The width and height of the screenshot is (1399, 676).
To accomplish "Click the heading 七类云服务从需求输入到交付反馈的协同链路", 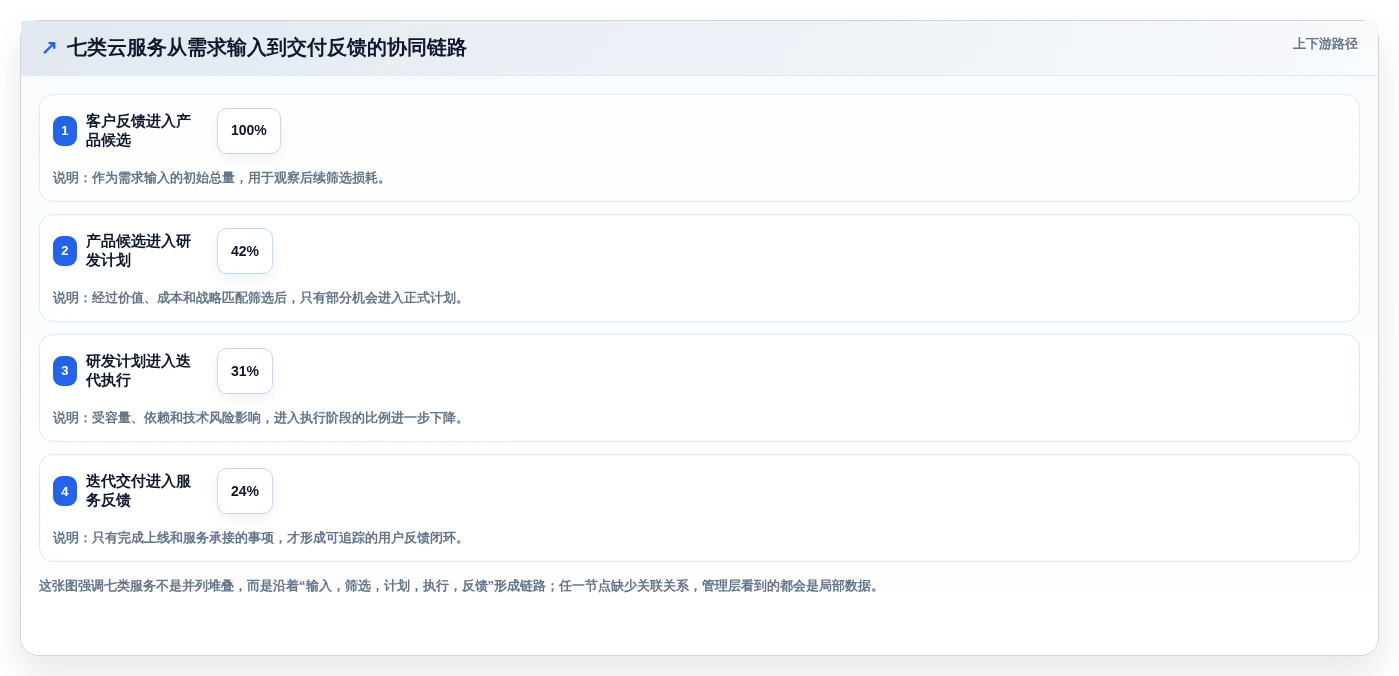I will point(267,48).
